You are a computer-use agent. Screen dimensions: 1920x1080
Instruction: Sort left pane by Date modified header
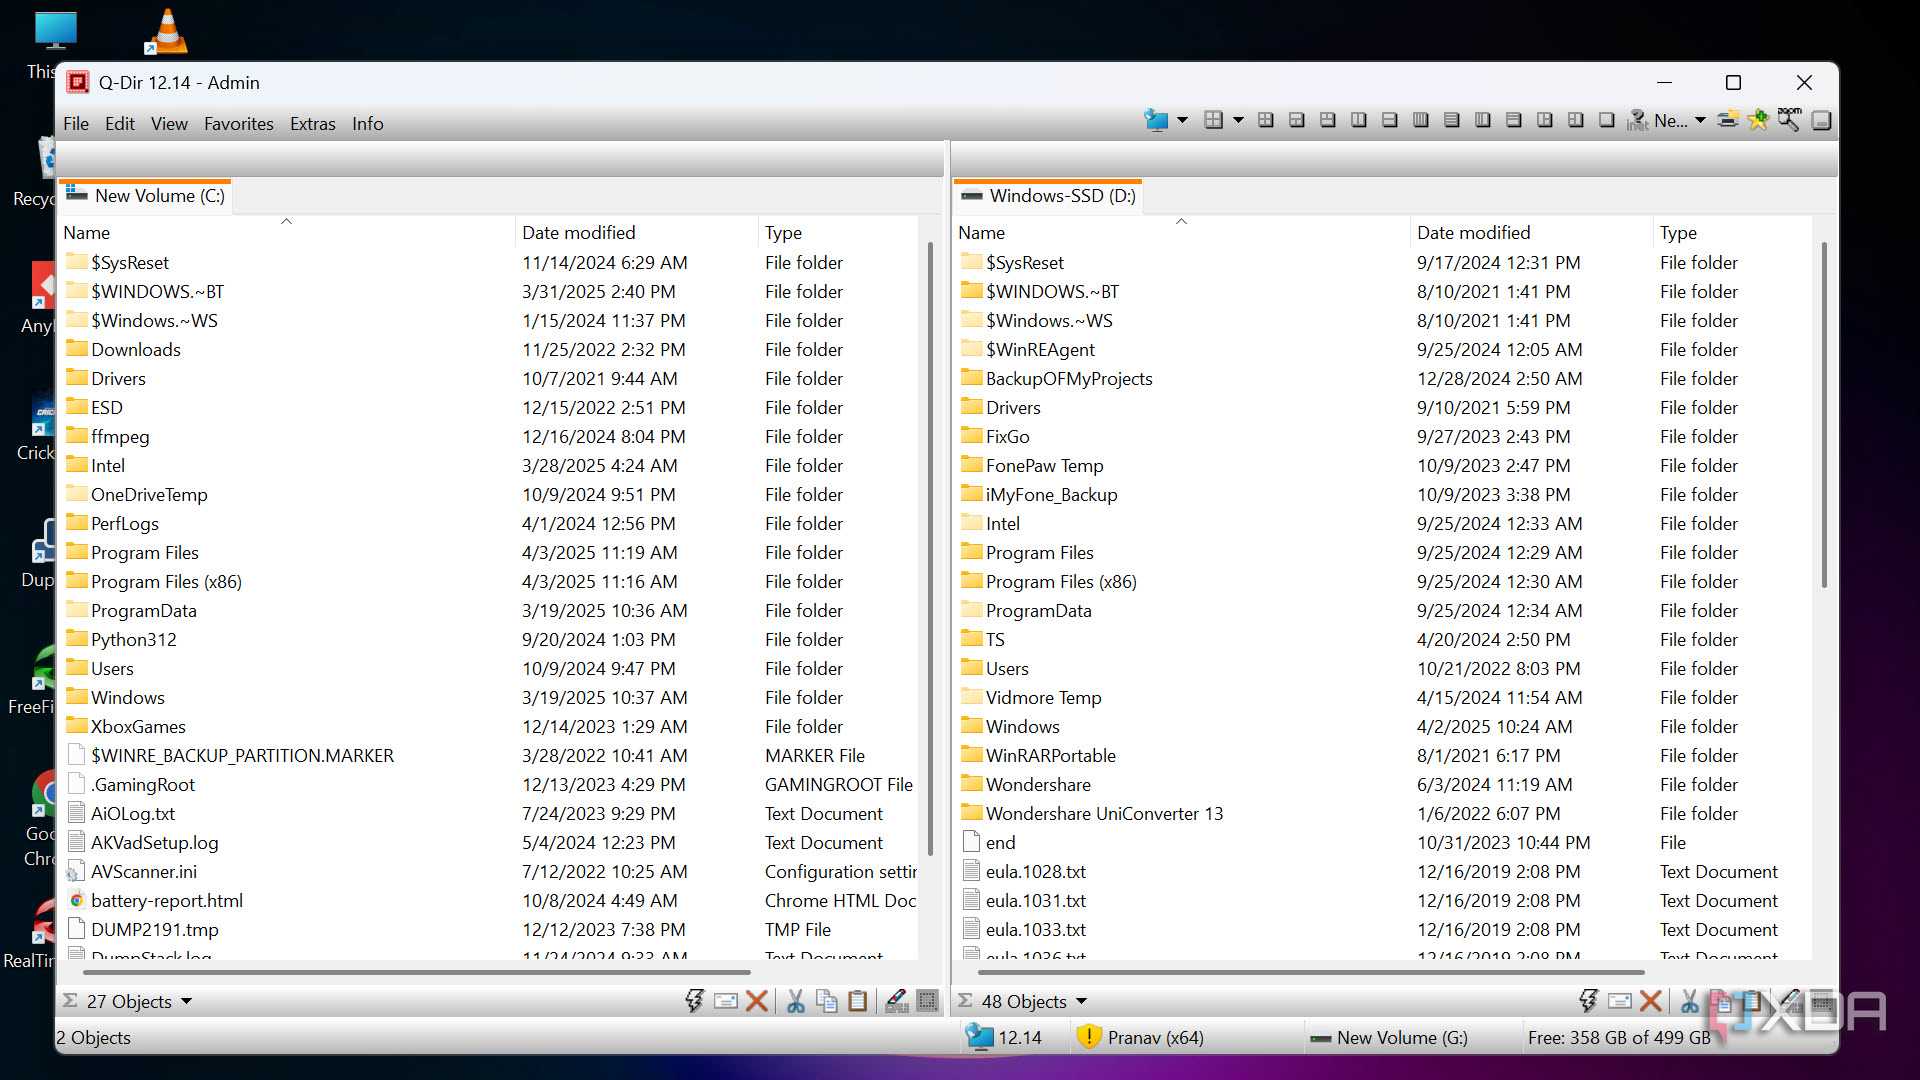point(637,232)
